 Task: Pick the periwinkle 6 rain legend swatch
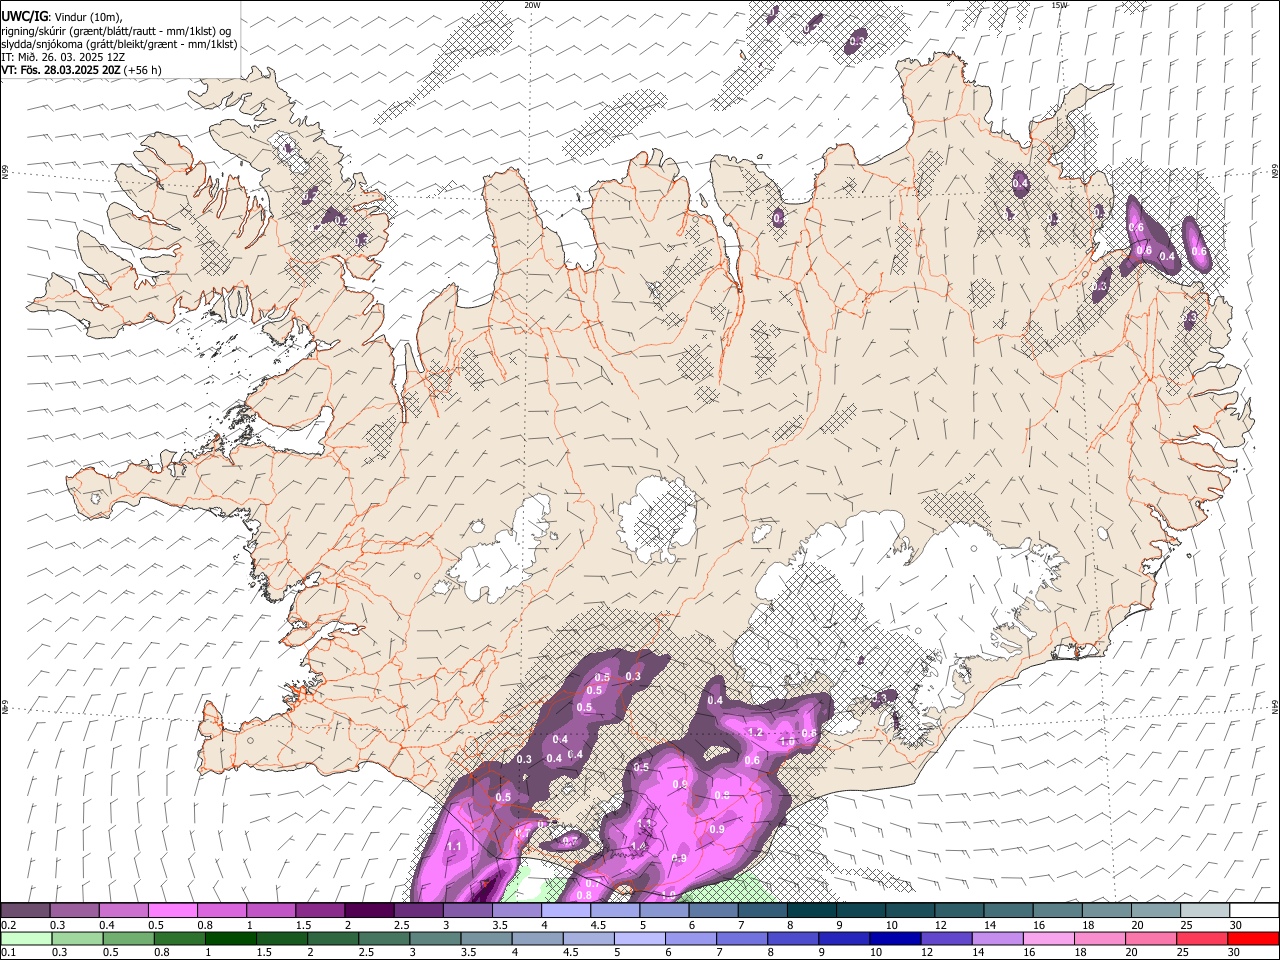click(691, 938)
